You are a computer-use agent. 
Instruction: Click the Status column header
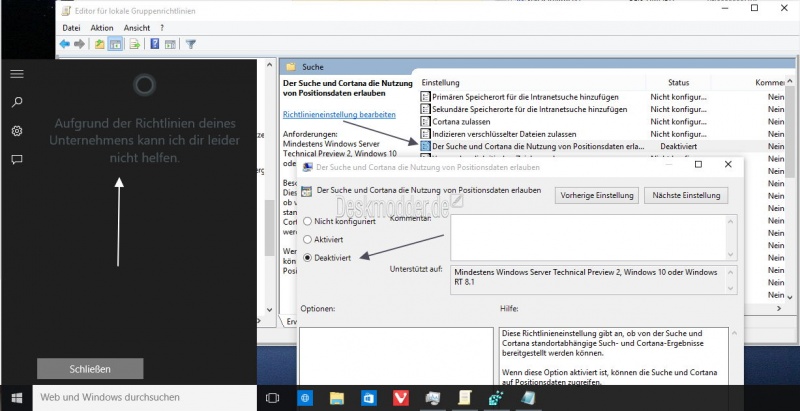679,82
